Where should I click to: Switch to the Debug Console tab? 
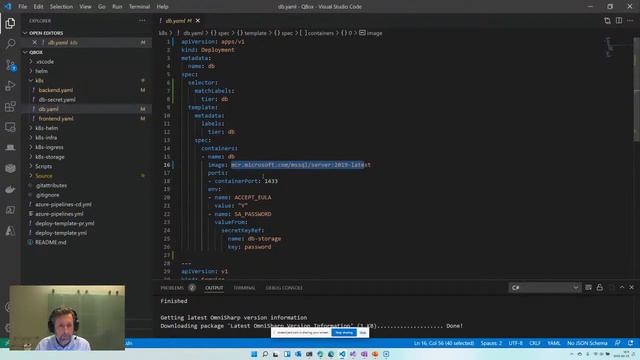point(284,288)
